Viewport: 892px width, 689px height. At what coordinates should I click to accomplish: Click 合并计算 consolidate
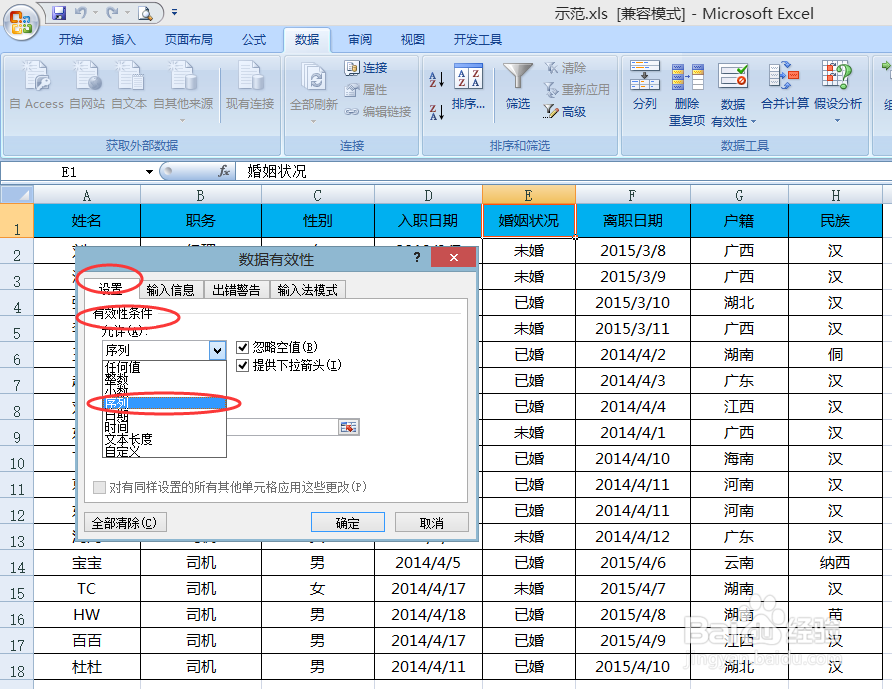coord(784,85)
